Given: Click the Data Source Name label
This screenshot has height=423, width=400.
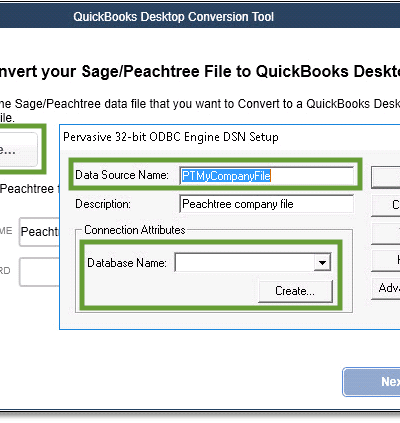Looking at the screenshot, I should tap(122, 175).
